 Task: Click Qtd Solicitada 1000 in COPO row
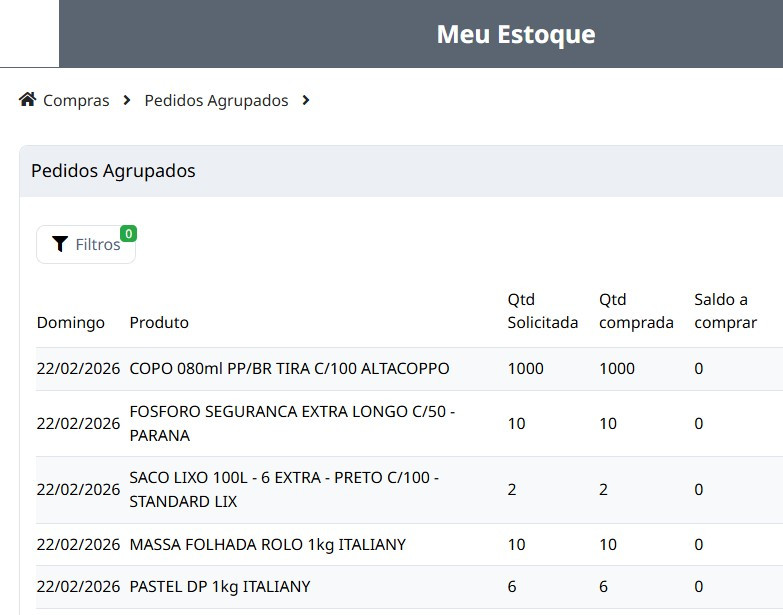(x=525, y=368)
